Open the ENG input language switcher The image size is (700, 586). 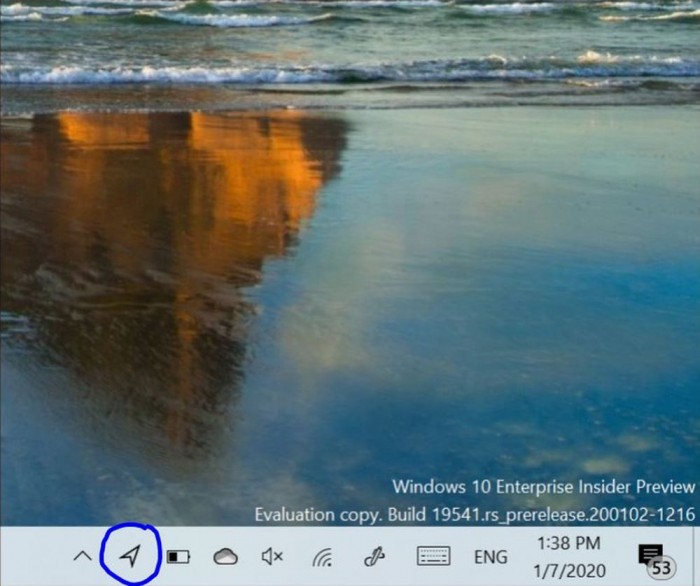tap(490, 557)
